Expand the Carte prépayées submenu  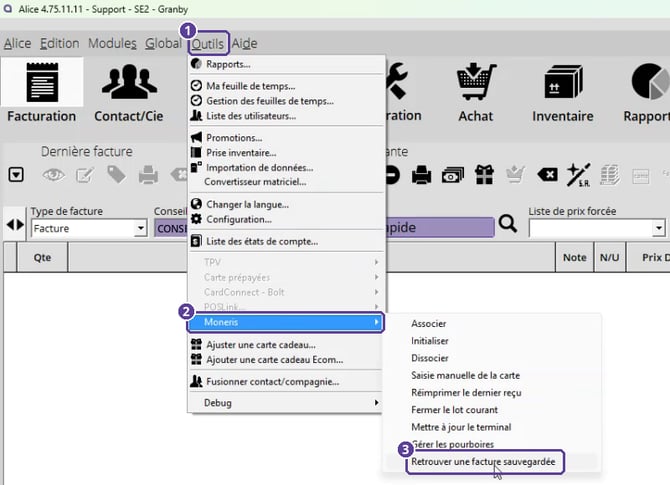coord(286,277)
